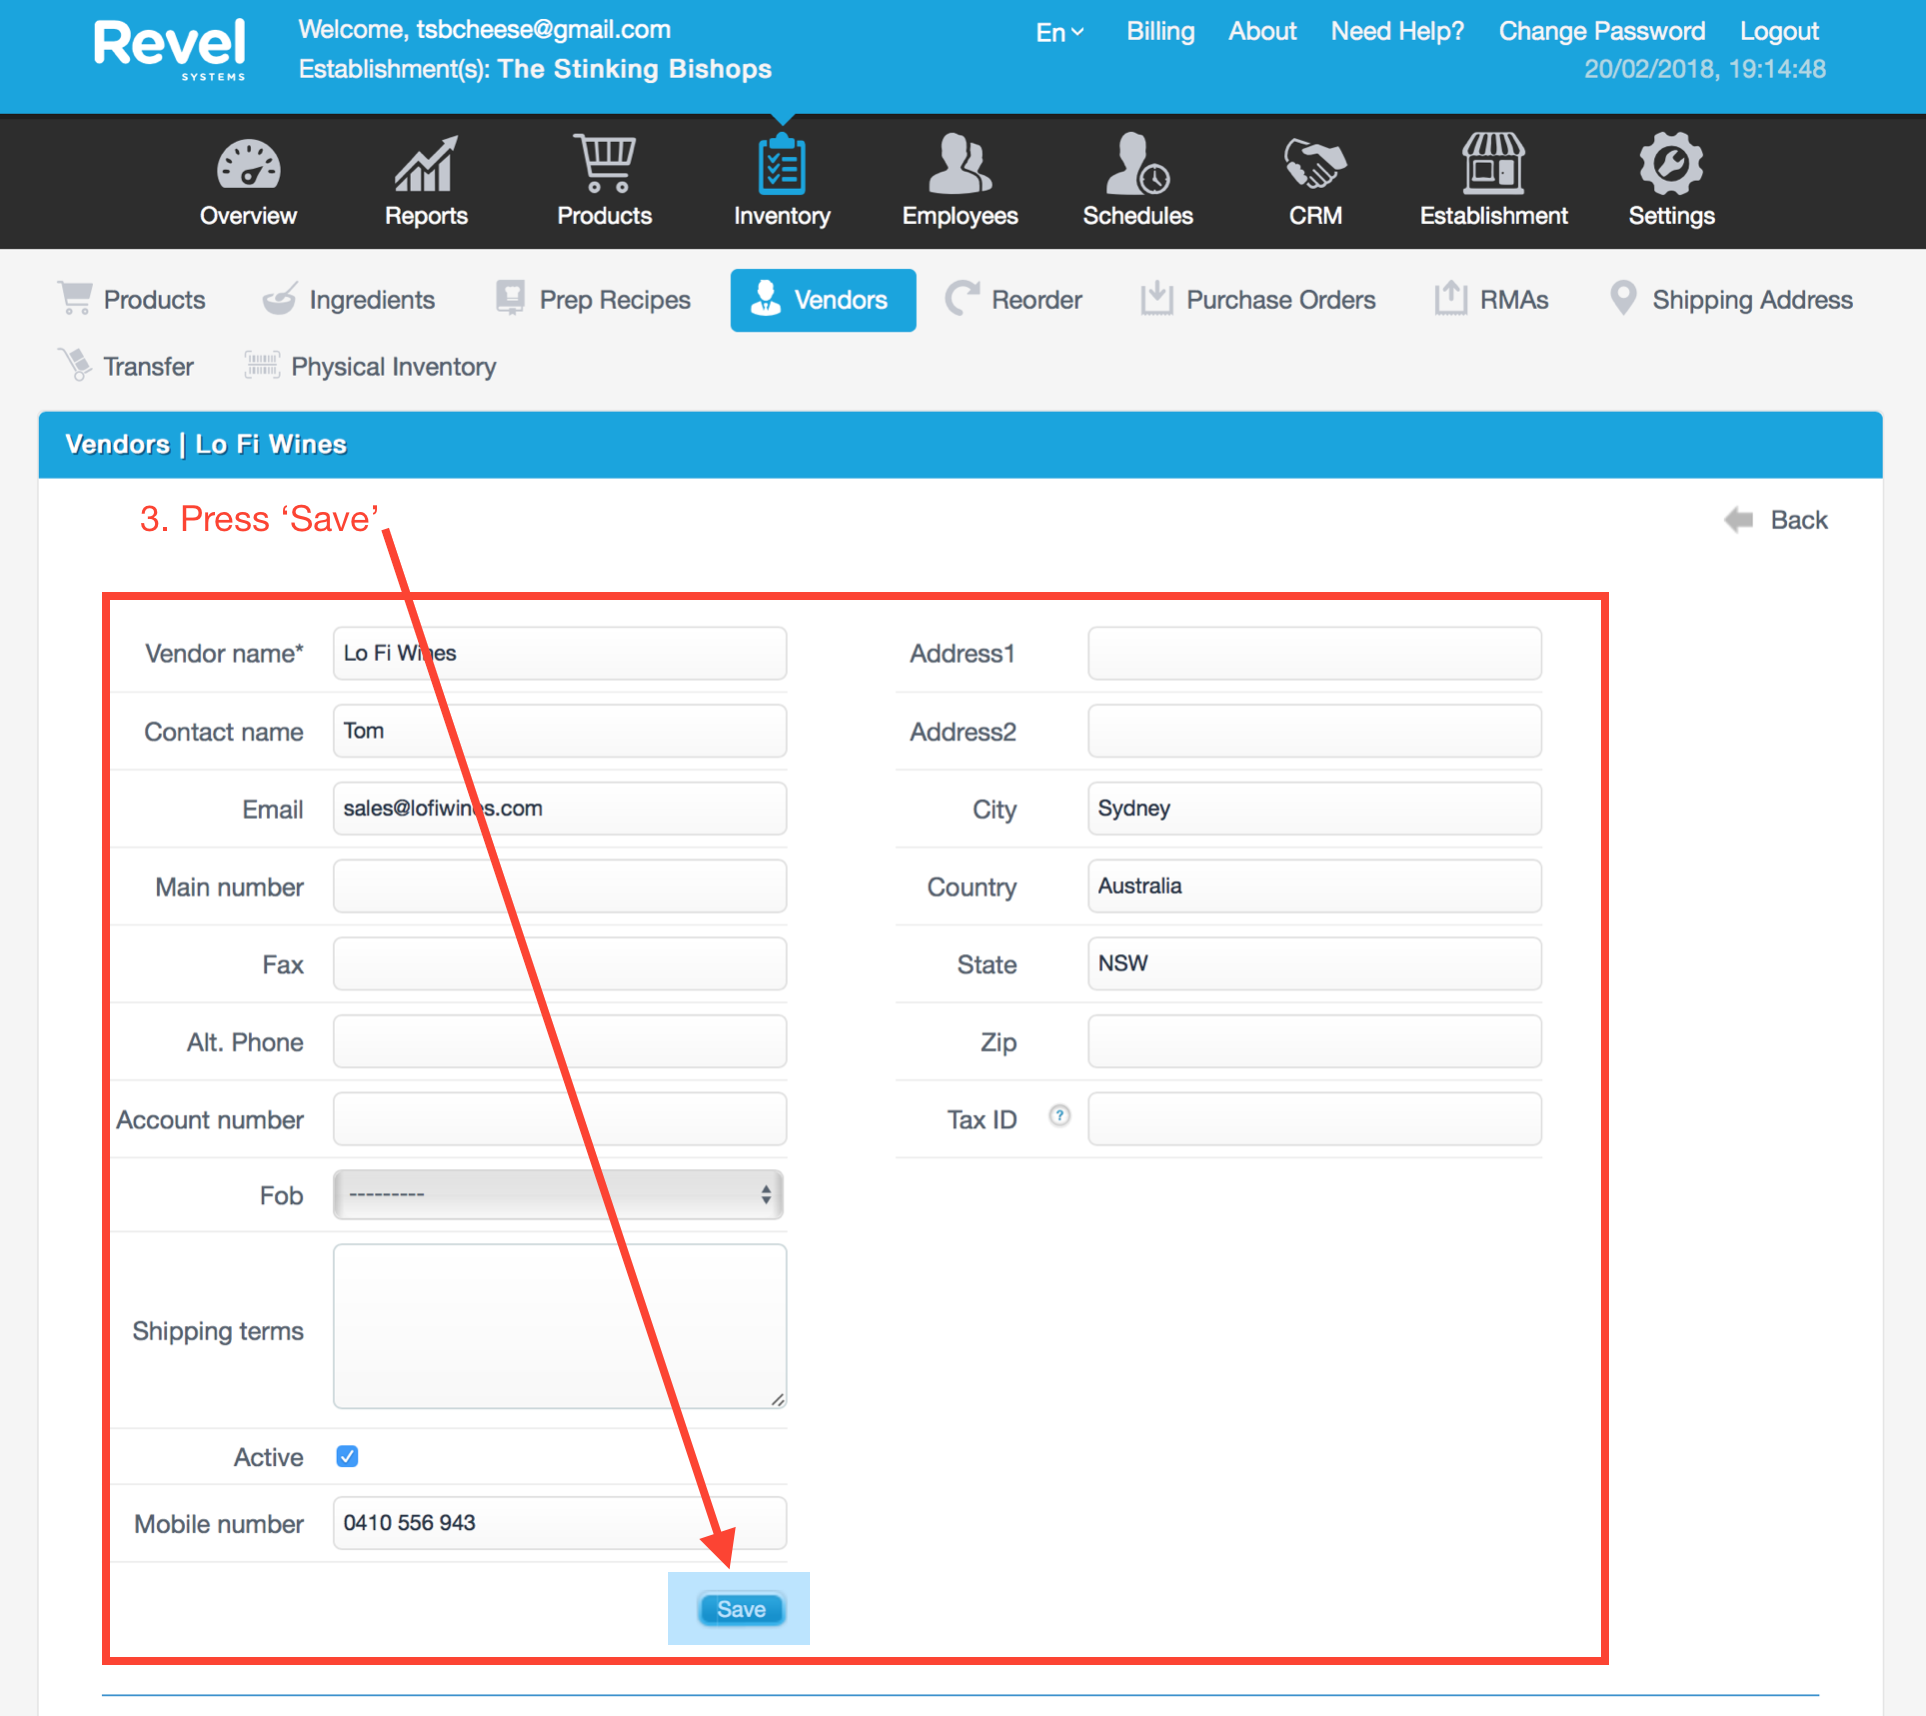Click the Save button

point(740,1609)
